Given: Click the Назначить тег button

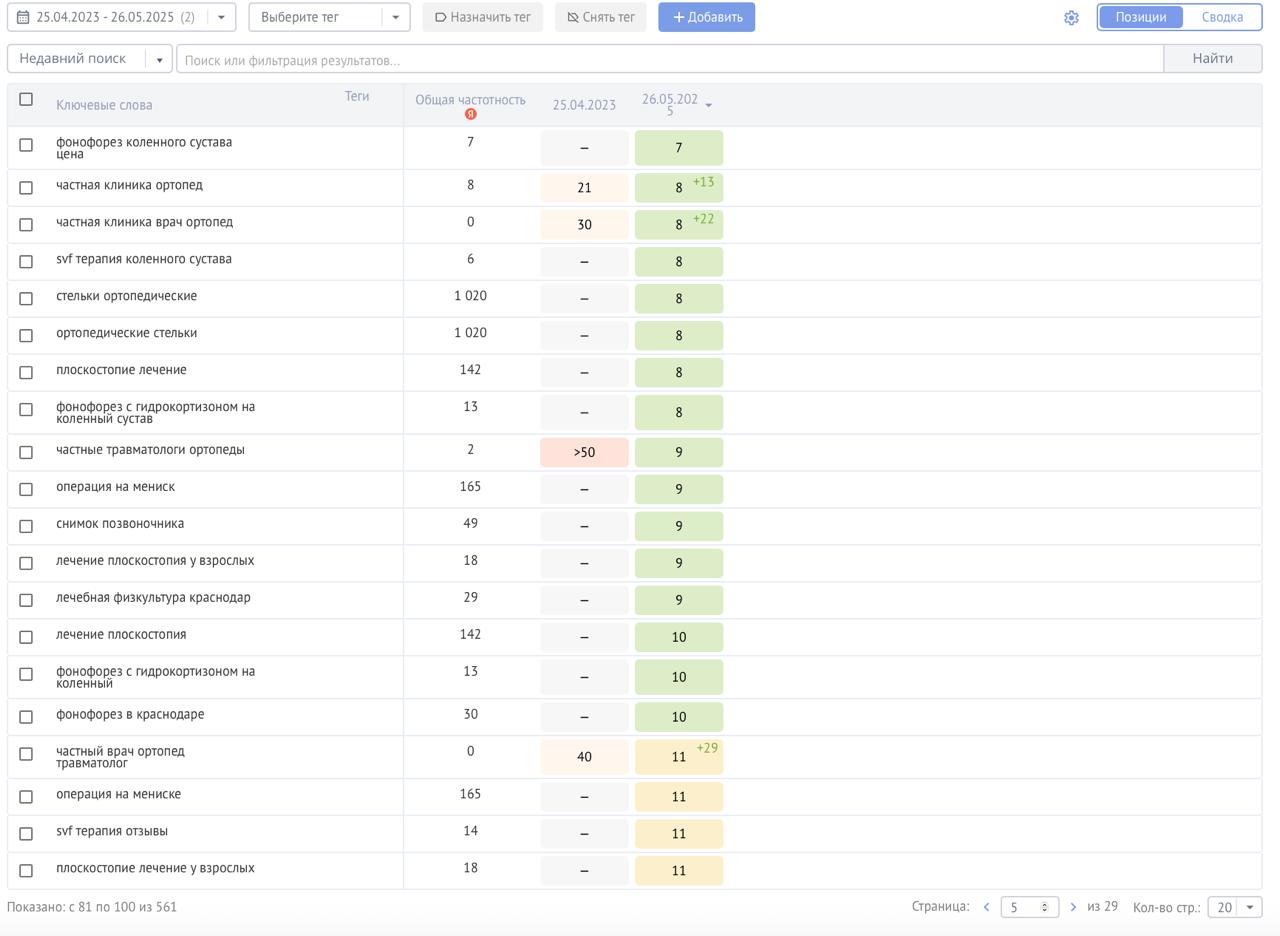Looking at the screenshot, I should 482,17.
